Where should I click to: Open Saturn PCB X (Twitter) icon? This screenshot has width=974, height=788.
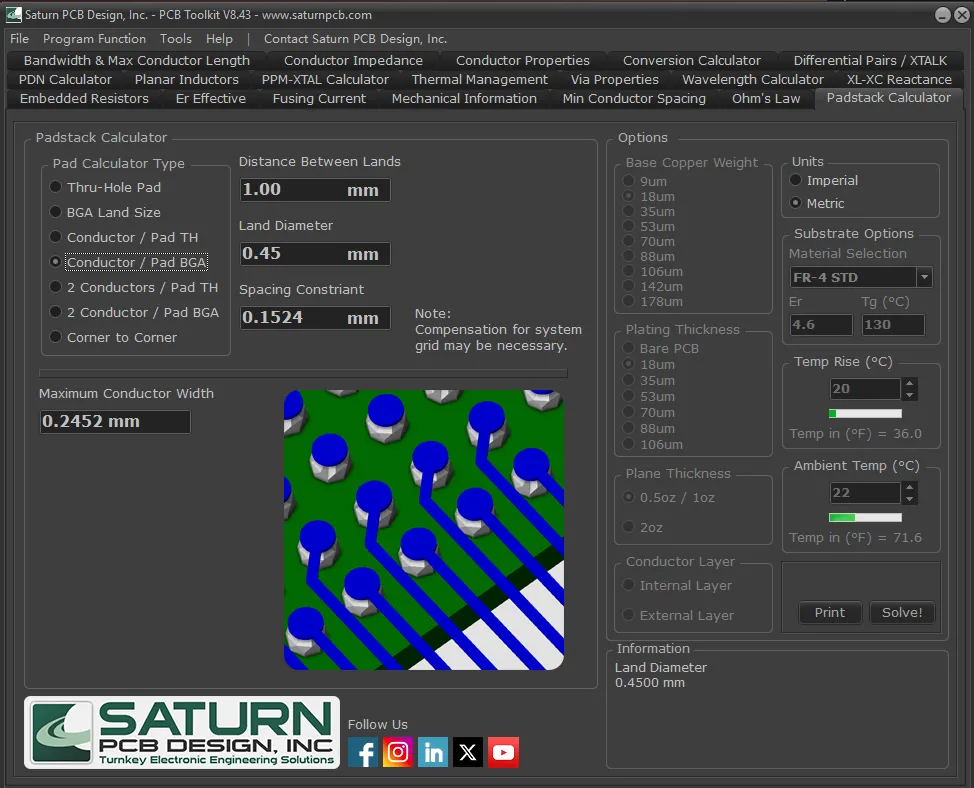pos(468,753)
